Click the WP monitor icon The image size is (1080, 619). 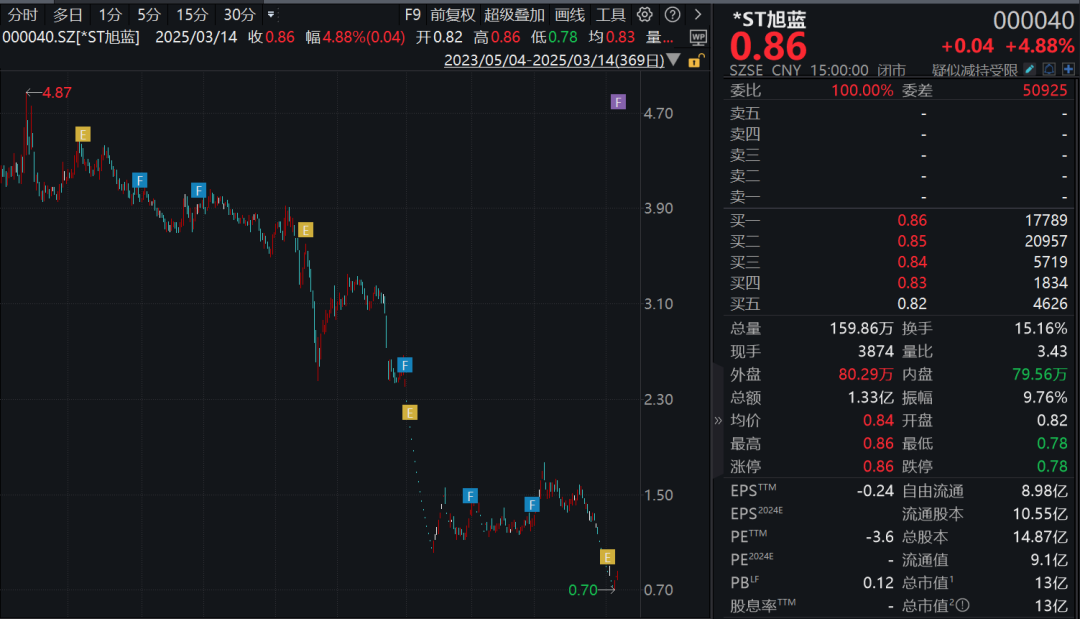click(x=698, y=37)
